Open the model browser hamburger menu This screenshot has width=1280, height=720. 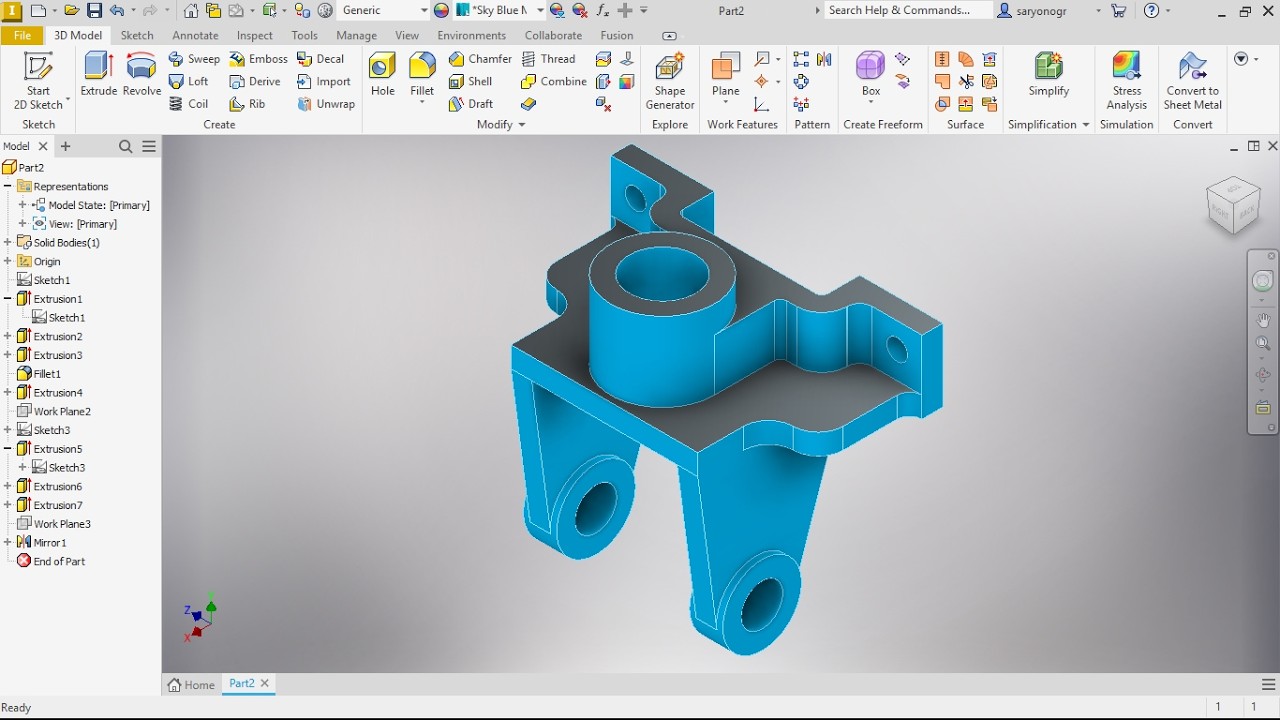click(x=149, y=146)
